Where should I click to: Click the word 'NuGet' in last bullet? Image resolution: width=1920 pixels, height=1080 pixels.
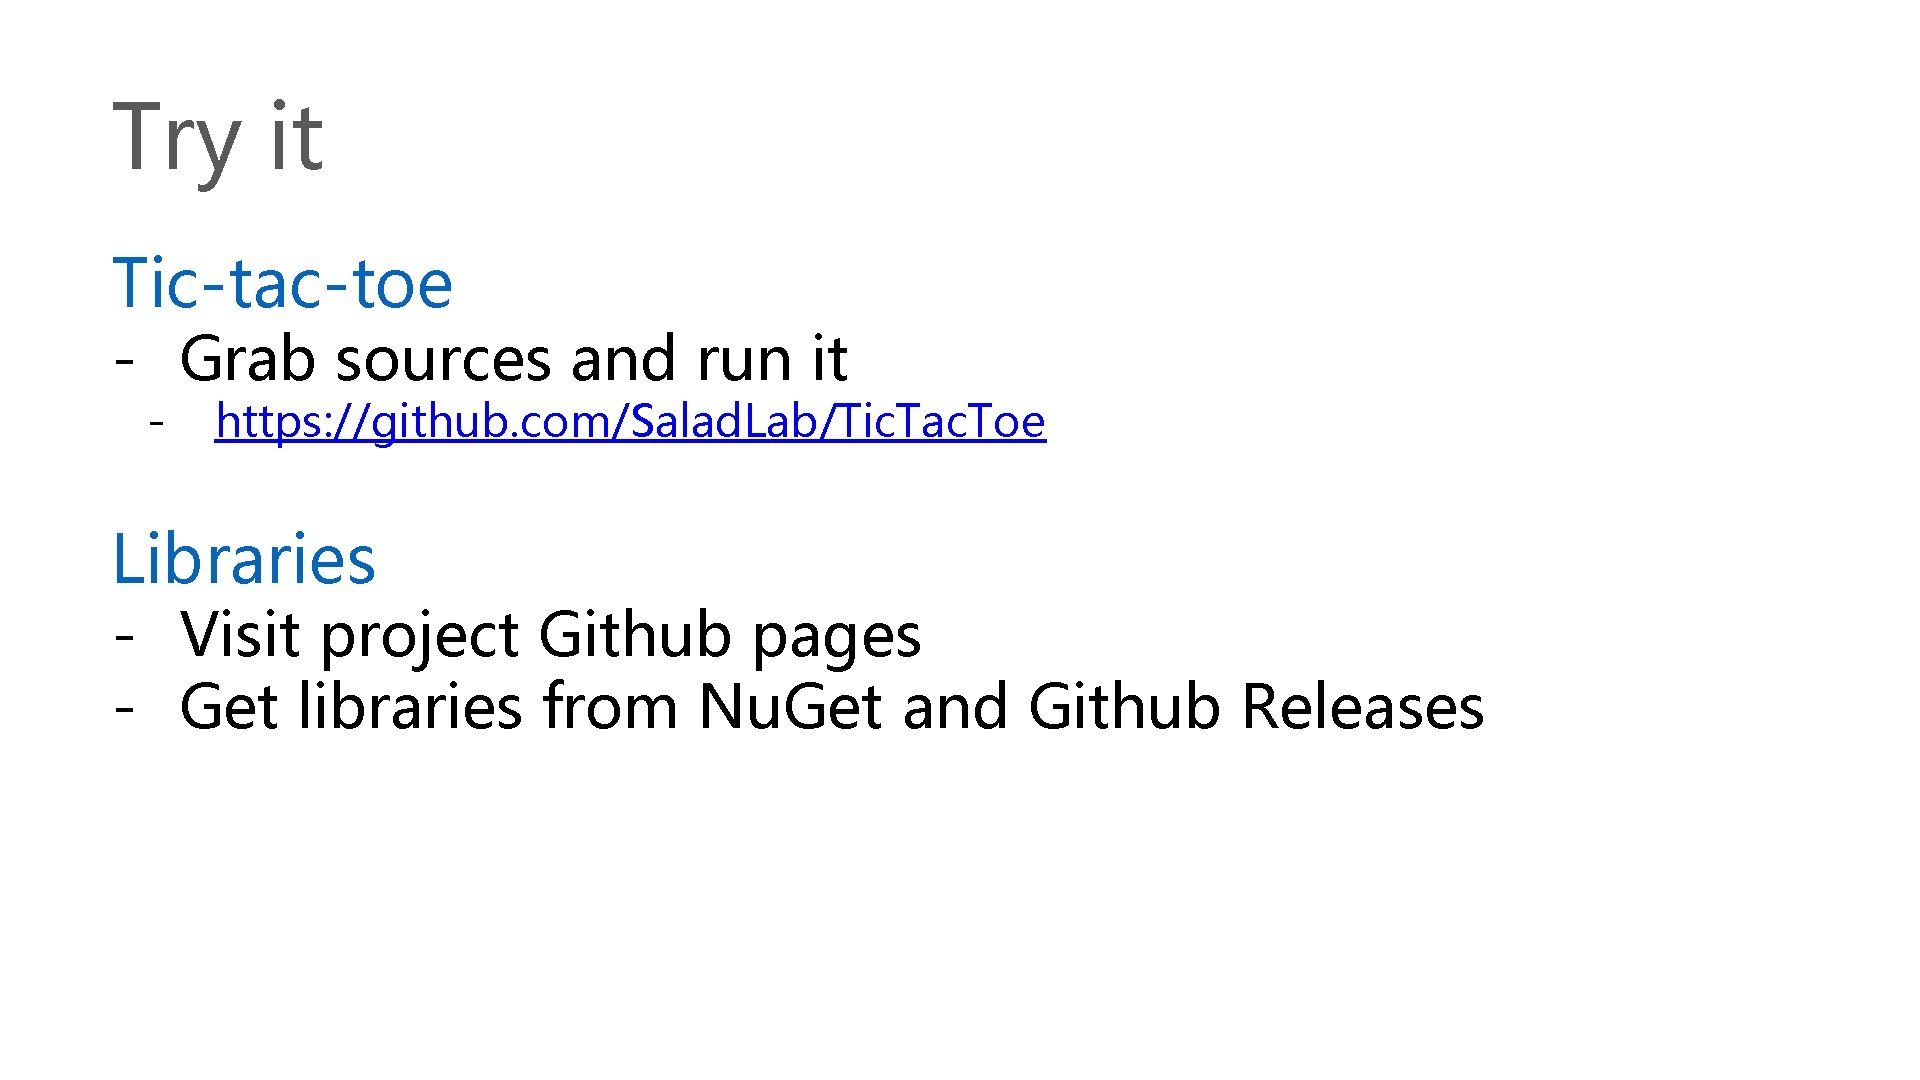788,708
